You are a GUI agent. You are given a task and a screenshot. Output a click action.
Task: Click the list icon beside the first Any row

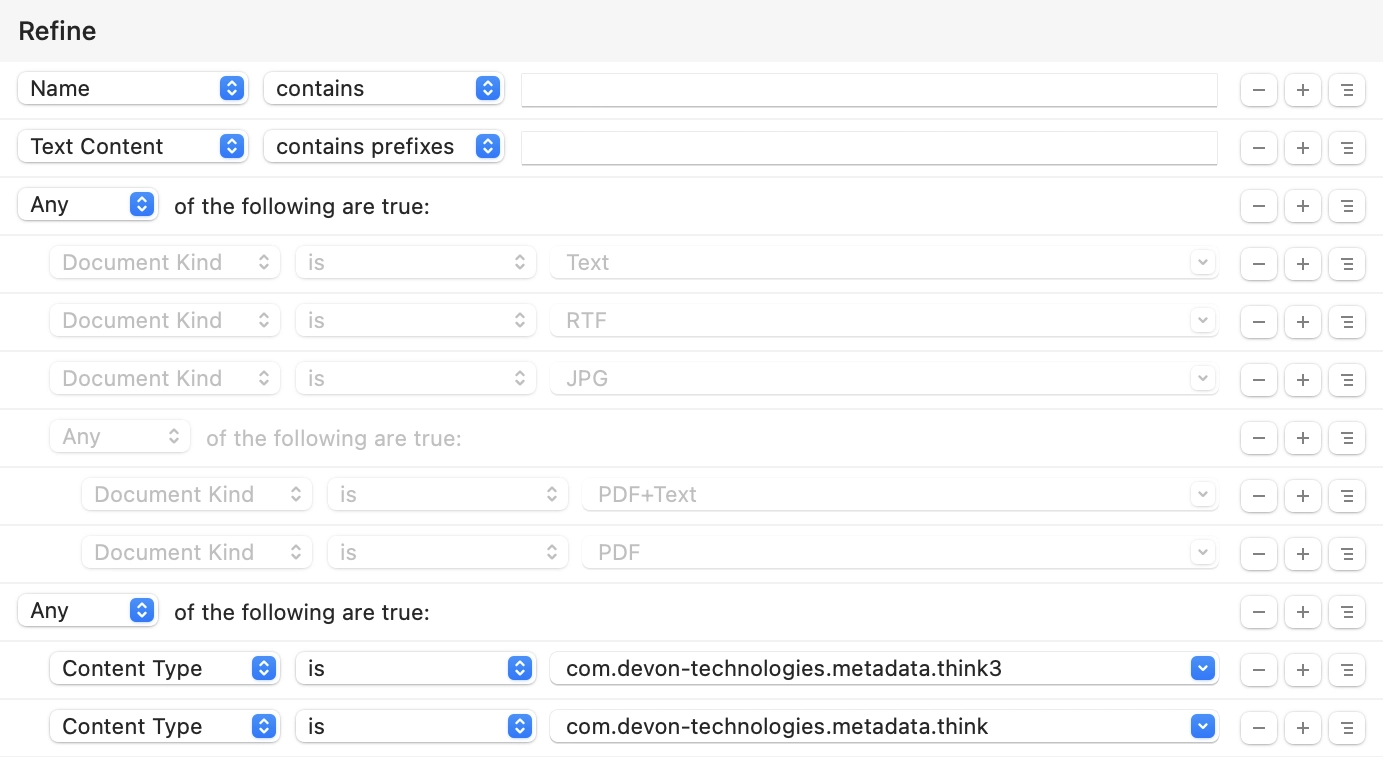[x=1347, y=206]
